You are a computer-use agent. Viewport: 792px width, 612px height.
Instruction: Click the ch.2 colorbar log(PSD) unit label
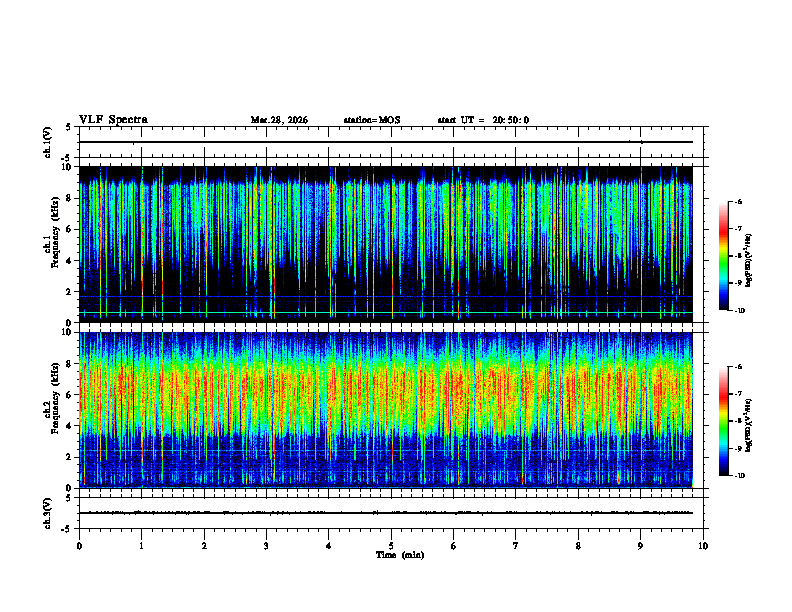coord(749,426)
